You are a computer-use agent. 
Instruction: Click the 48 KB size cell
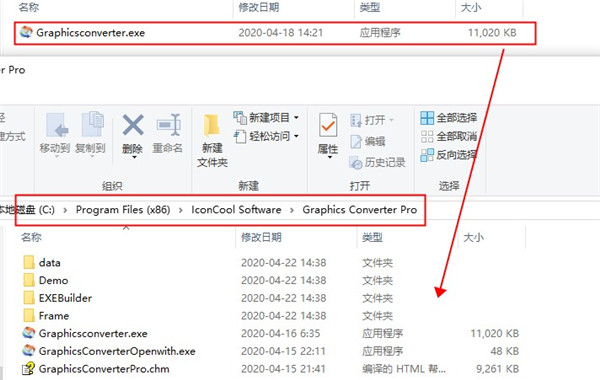click(504, 351)
